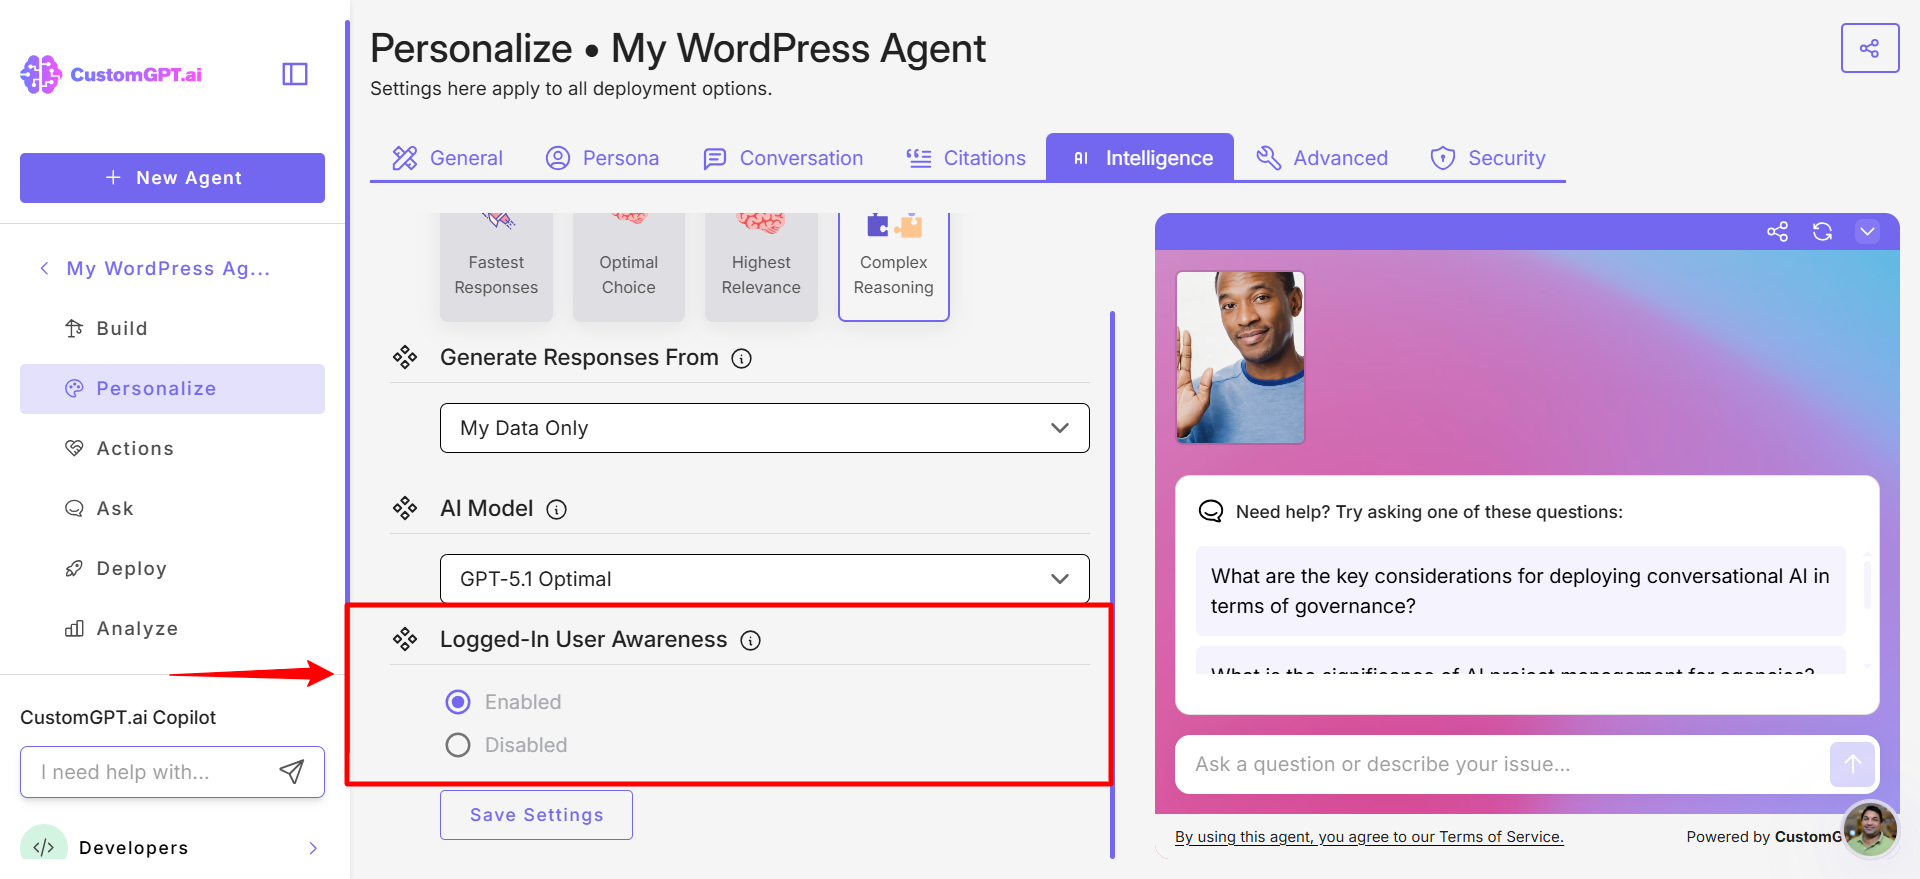
Task: Send the chat message with up arrow
Action: tap(1852, 765)
